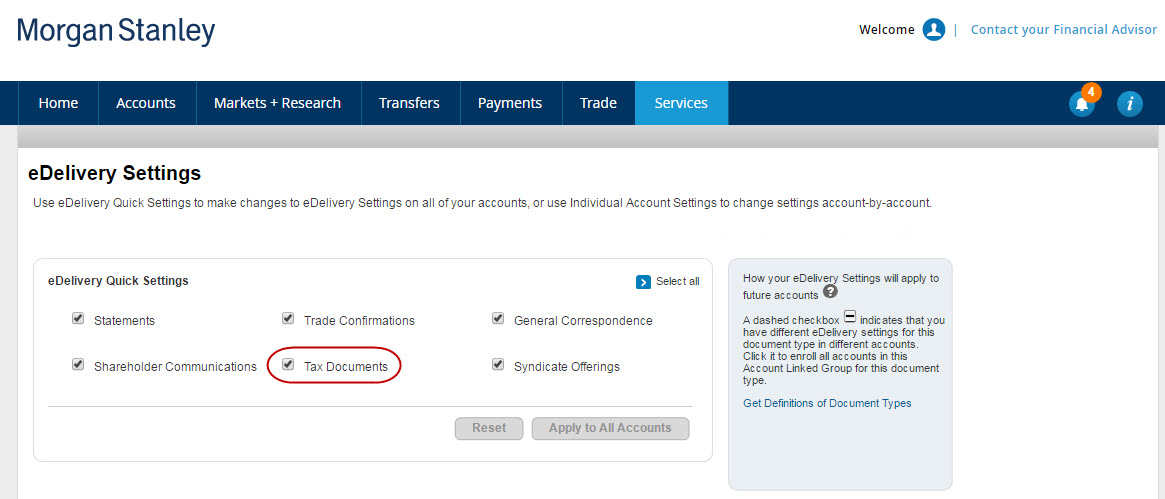Image resolution: width=1165 pixels, height=499 pixels.
Task: Toggle the General Correspondence checkbox
Action: (499, 319)
